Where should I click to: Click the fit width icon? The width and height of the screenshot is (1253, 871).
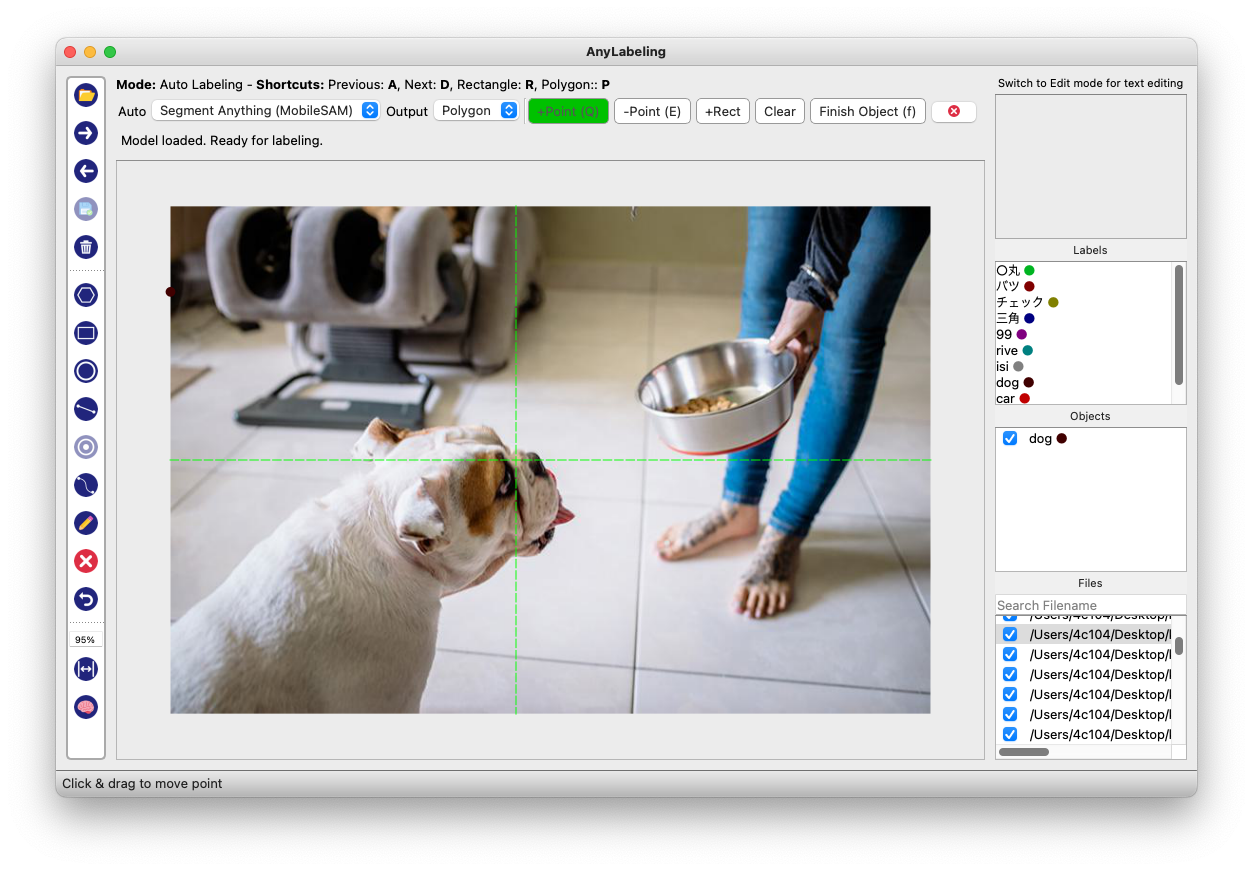tap(86, 669)
